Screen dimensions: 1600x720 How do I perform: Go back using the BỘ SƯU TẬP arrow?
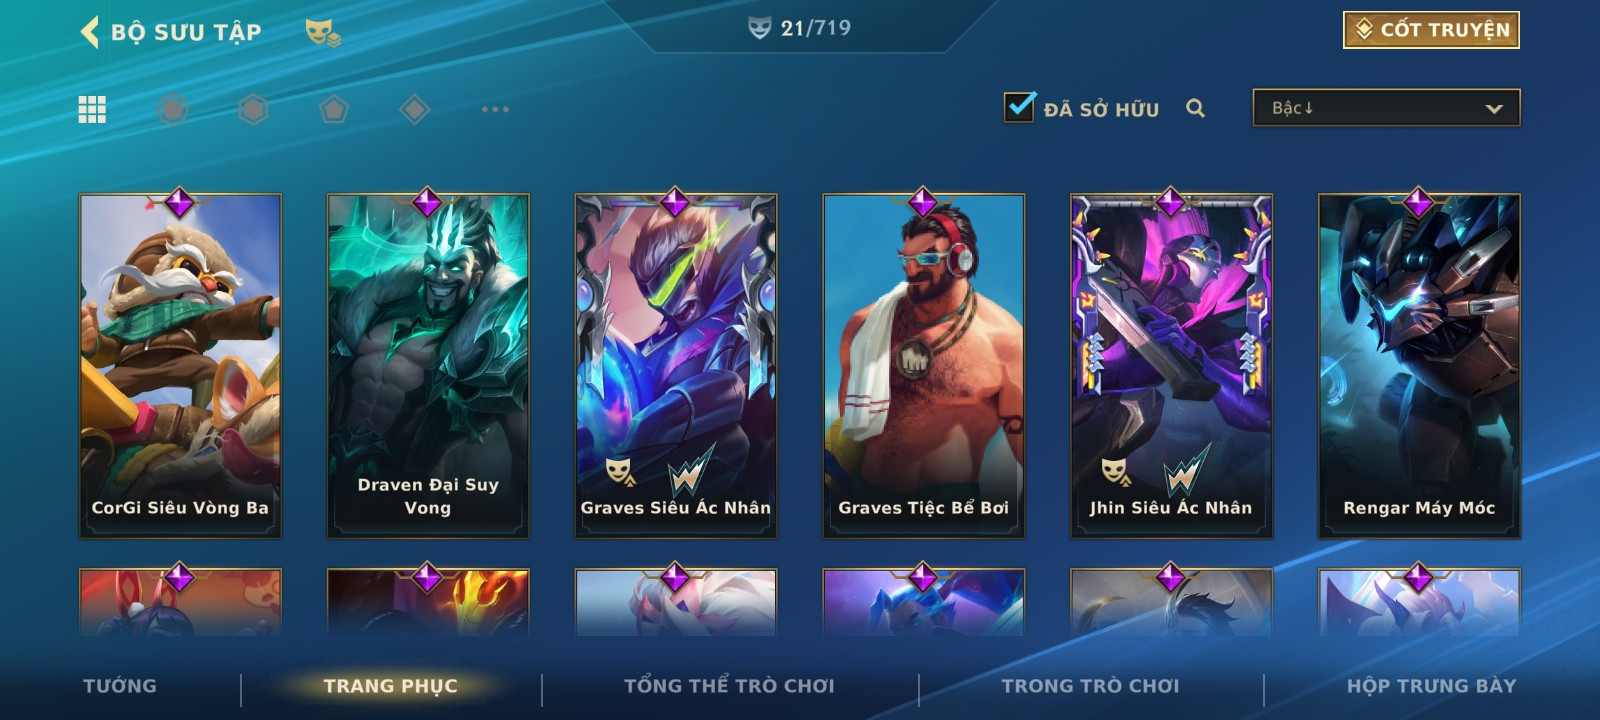coord(90,31)
